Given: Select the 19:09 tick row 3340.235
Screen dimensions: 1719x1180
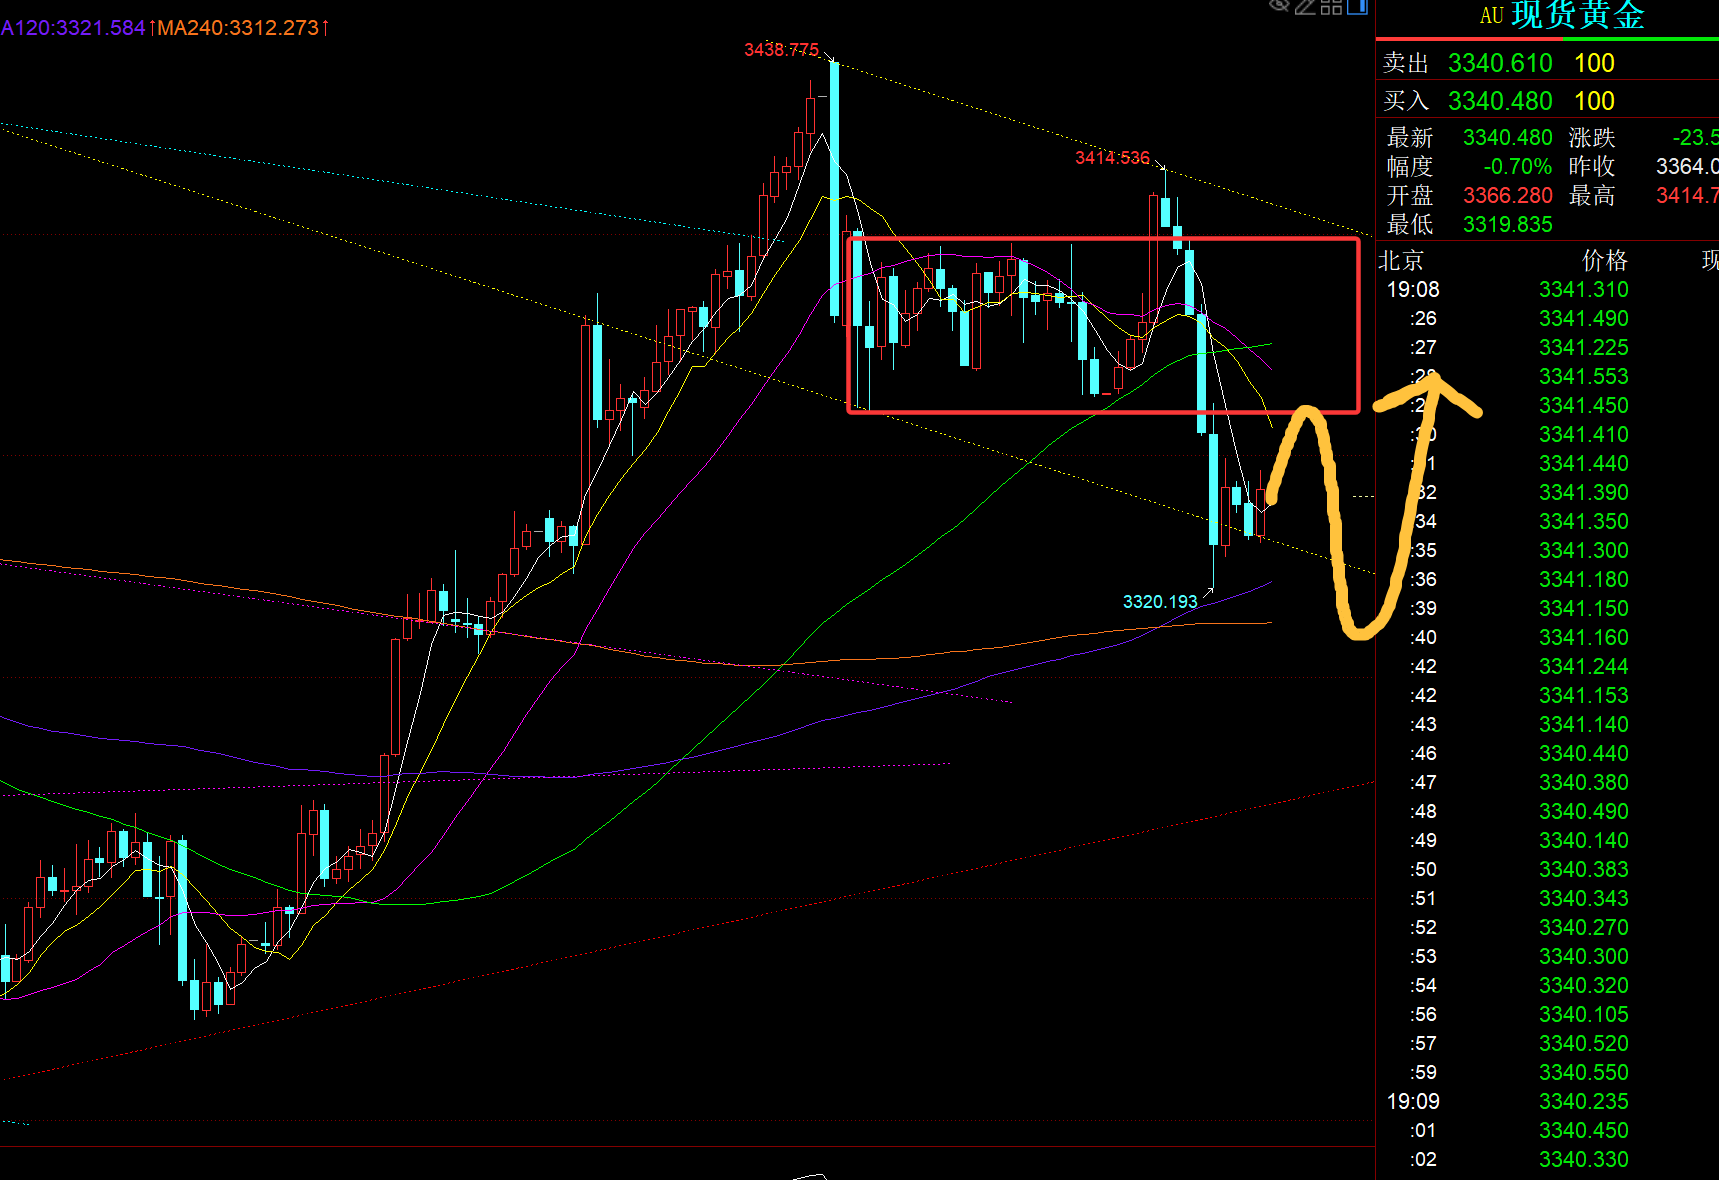Looking at the screenshot, I should 1583,1102.
